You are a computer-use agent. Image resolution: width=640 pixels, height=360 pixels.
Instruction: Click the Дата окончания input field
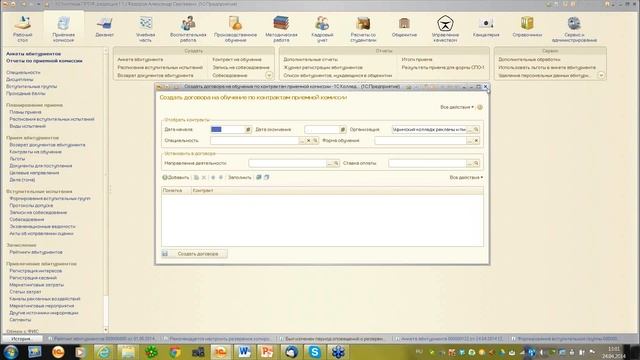322,129
